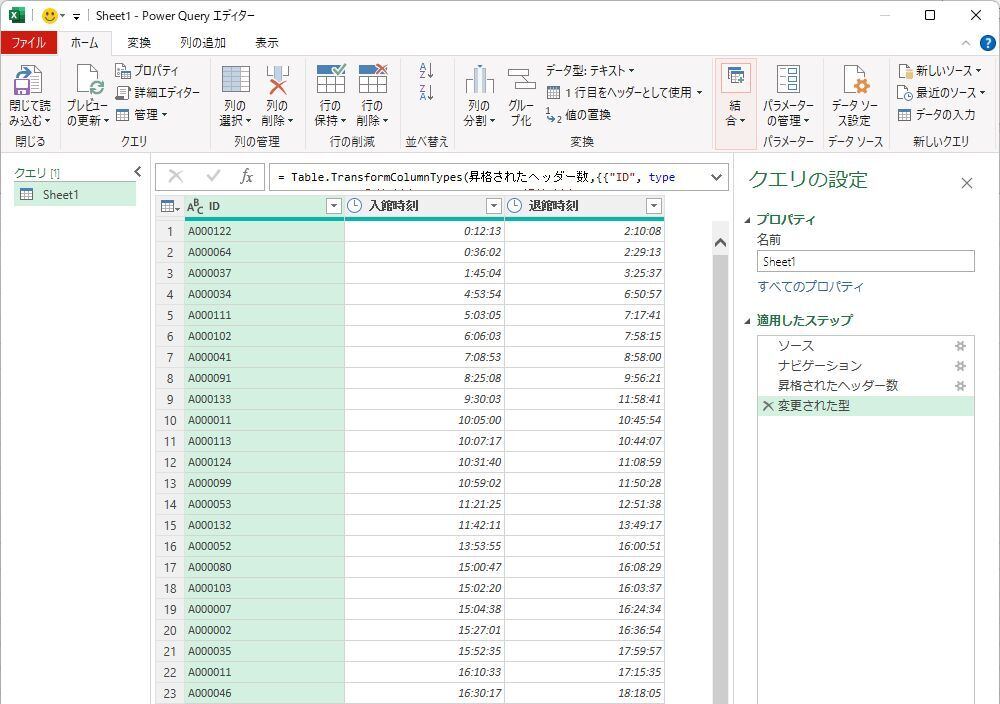Open All Properties (すべてのプロパティ) link
Viewport: 1000px width, 704px height.
point(811,286)
